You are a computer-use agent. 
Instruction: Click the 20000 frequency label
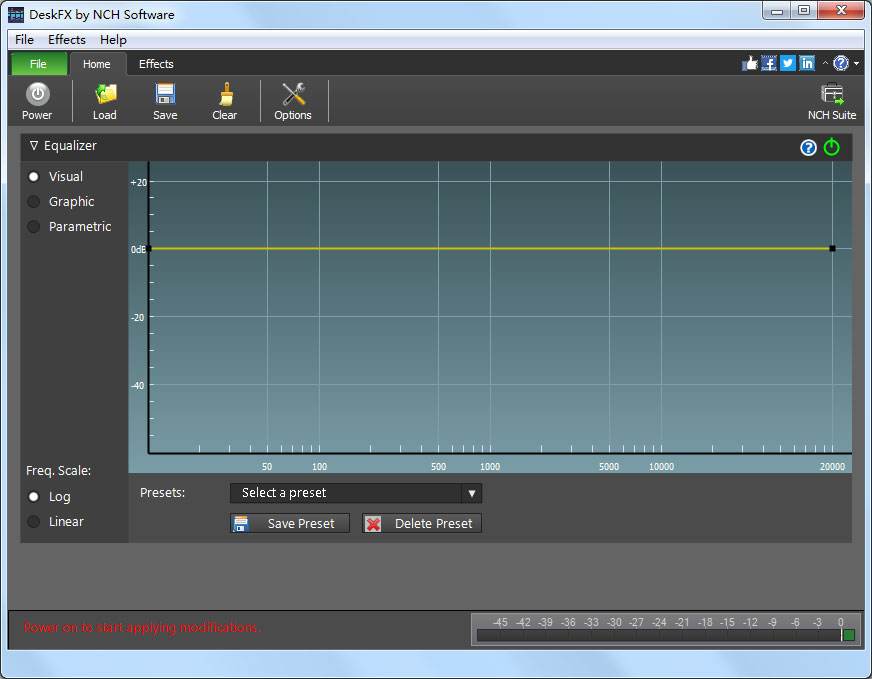pyautogui.click(x=832, y=467)
